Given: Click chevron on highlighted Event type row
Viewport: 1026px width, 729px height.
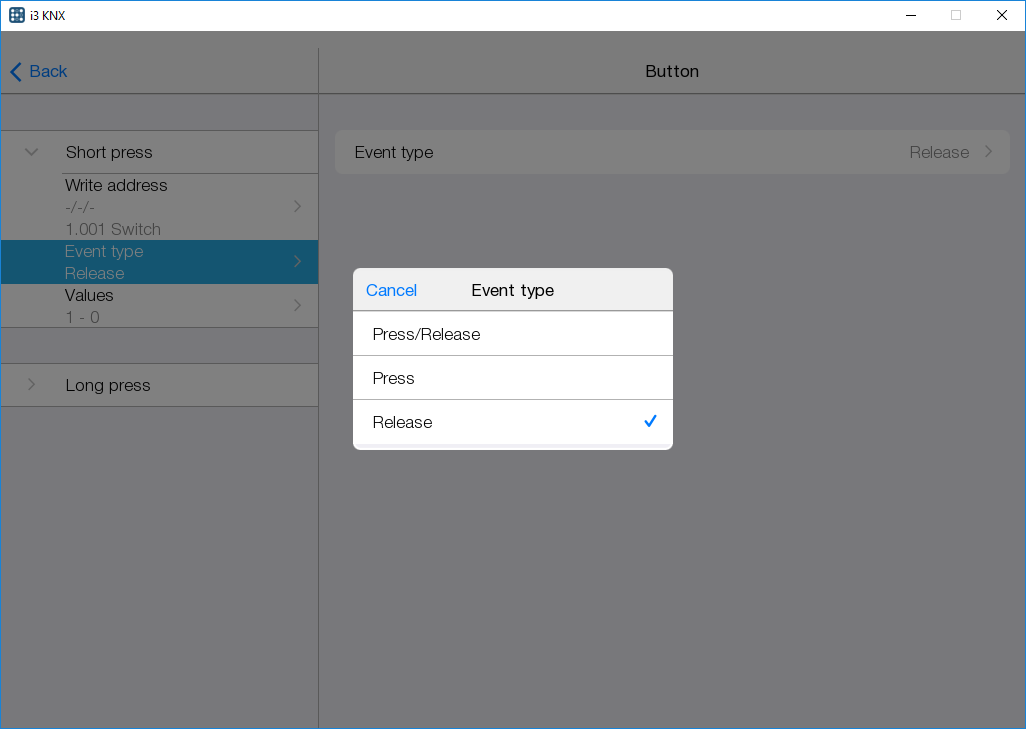Looking at the screenshot, I should pos(297,262).
